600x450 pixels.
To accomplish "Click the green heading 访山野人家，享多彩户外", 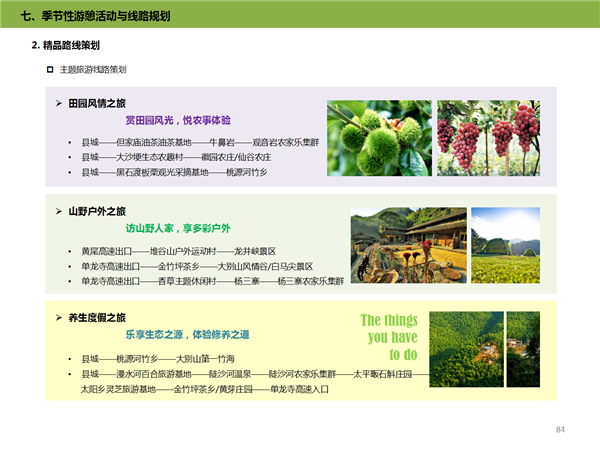I will [178, 228].
